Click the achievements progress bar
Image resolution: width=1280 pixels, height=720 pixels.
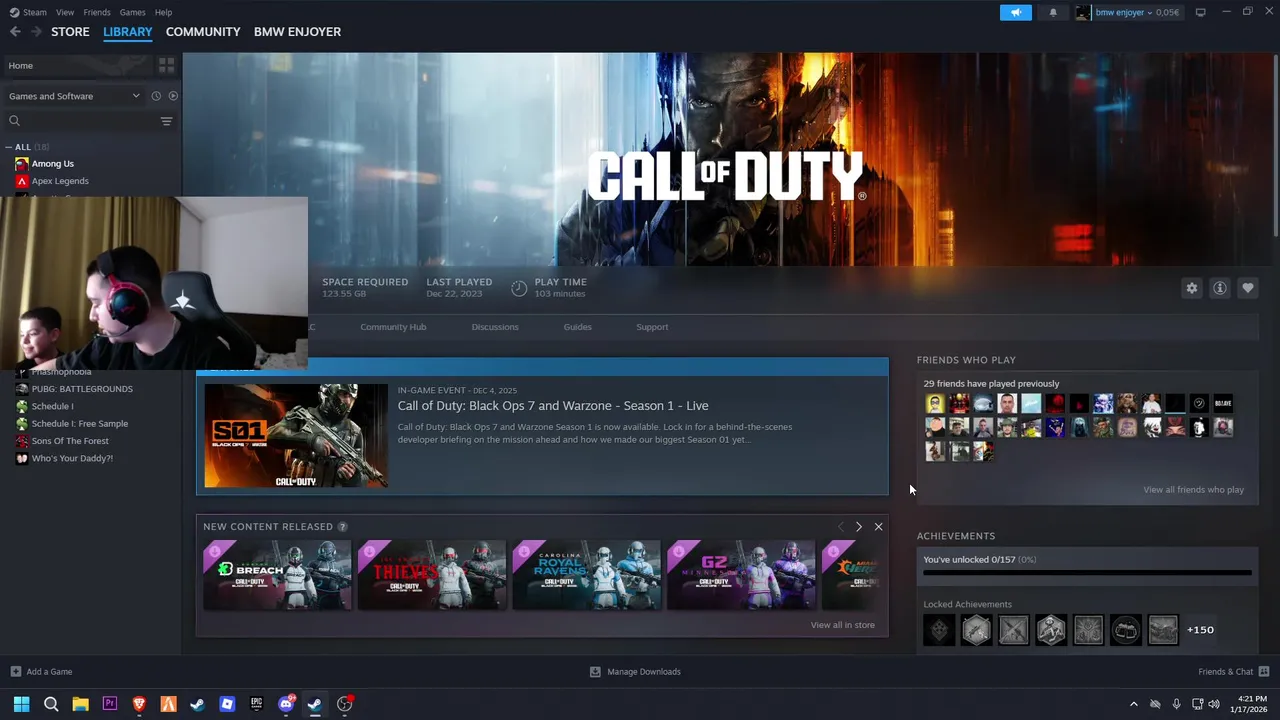point(1087,573)
